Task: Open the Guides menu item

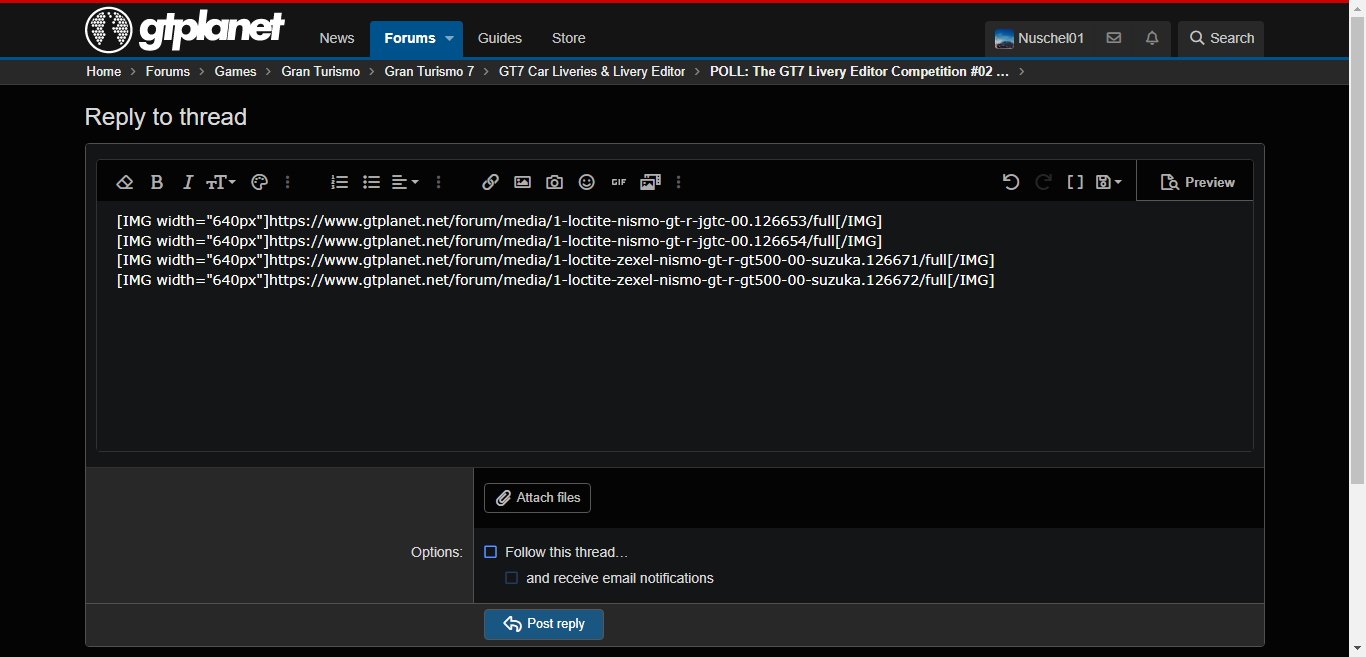Action: 500,38
